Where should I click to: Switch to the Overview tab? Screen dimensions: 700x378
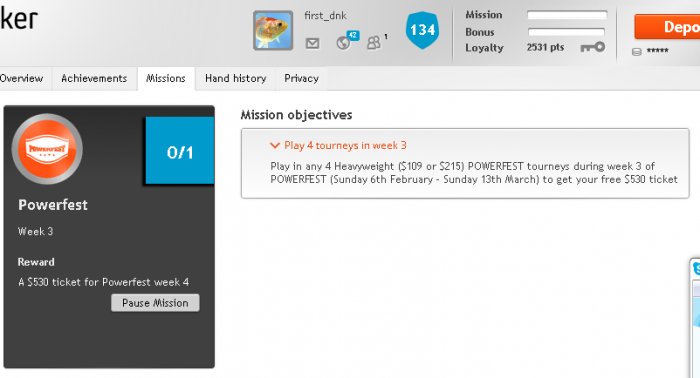click(x=21, y=79)
